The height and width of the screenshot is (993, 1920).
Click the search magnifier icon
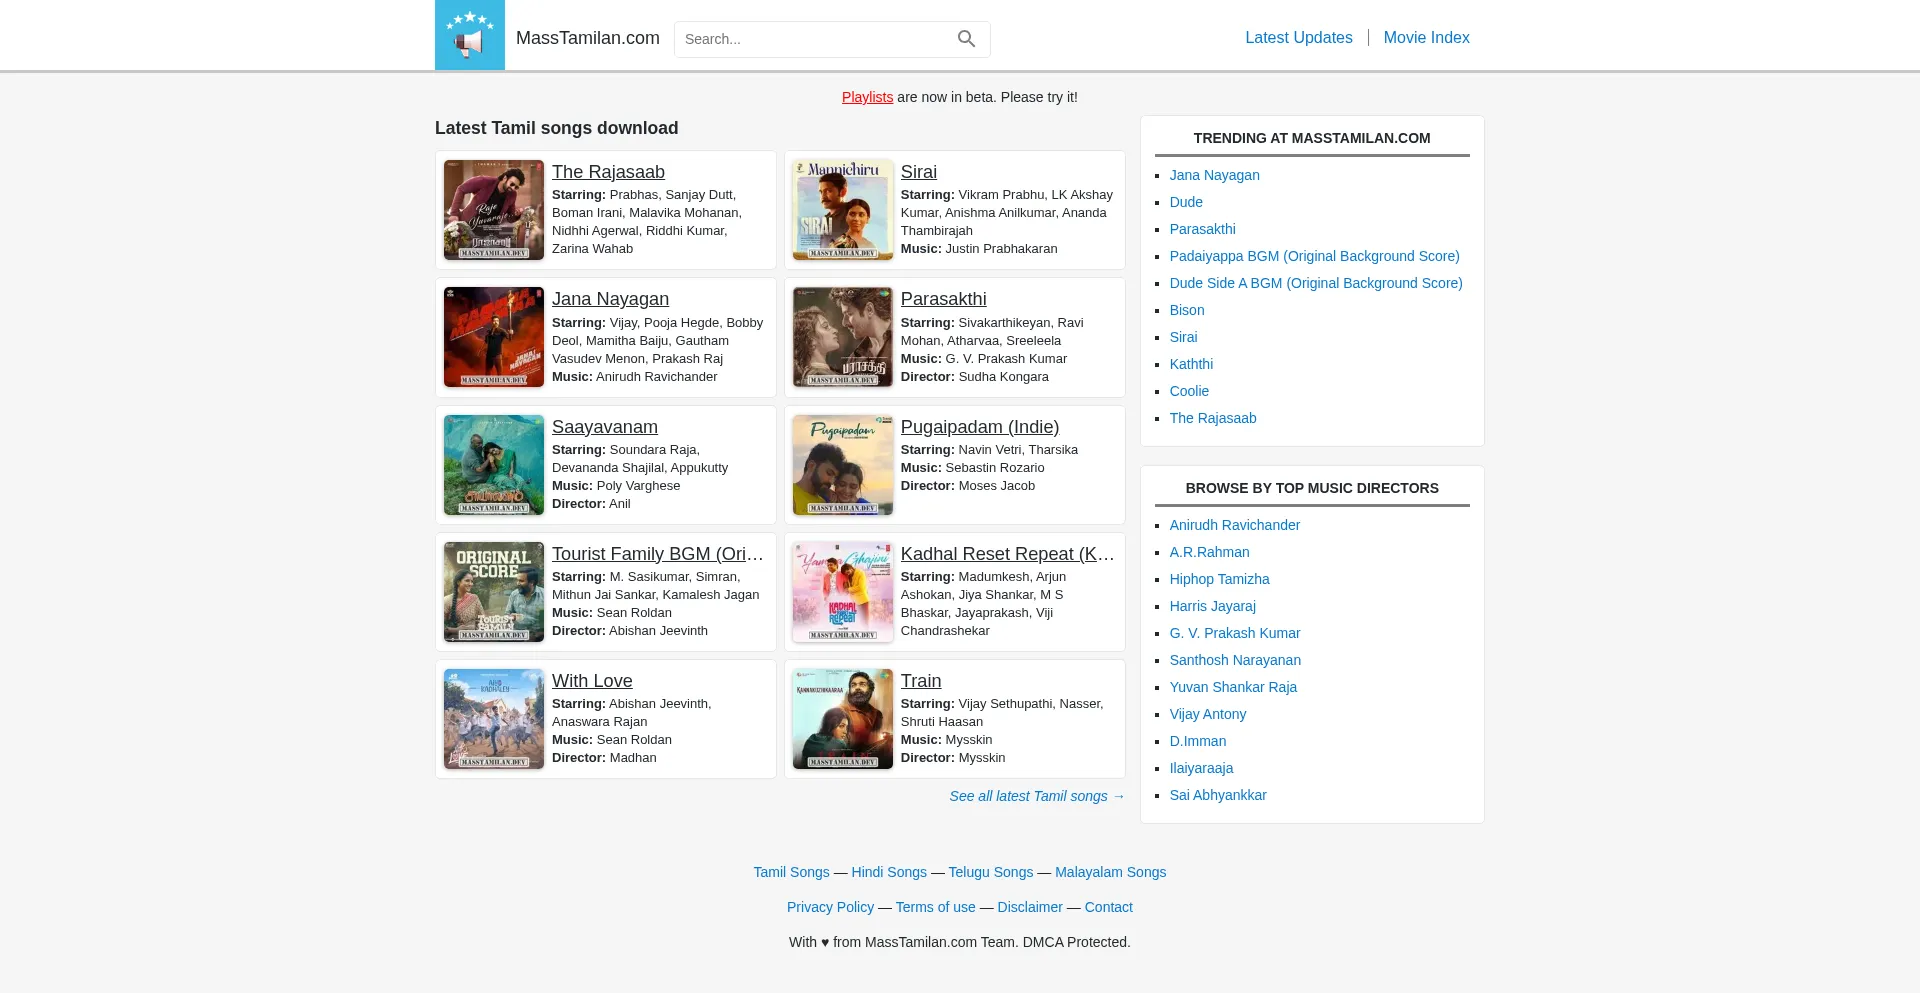click(x=966, y=39)
